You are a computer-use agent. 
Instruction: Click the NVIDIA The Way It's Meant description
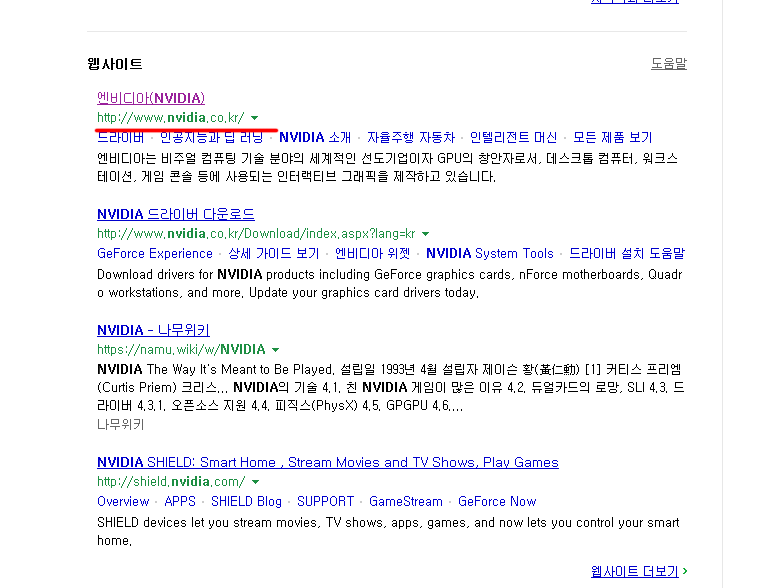click(x=390, y=387)
